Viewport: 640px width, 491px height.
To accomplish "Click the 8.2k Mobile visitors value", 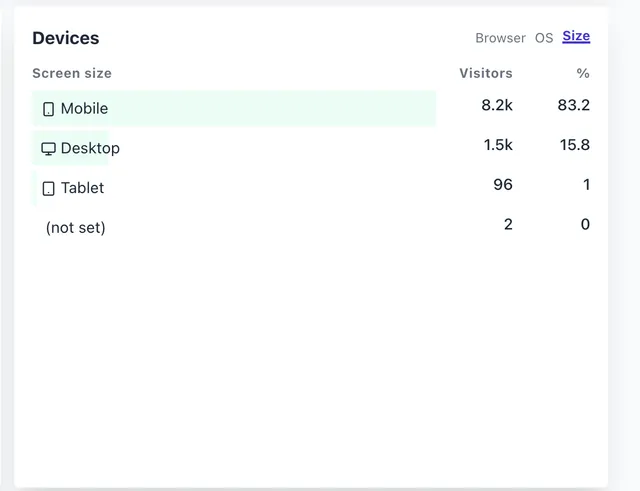I will (497, 105).
